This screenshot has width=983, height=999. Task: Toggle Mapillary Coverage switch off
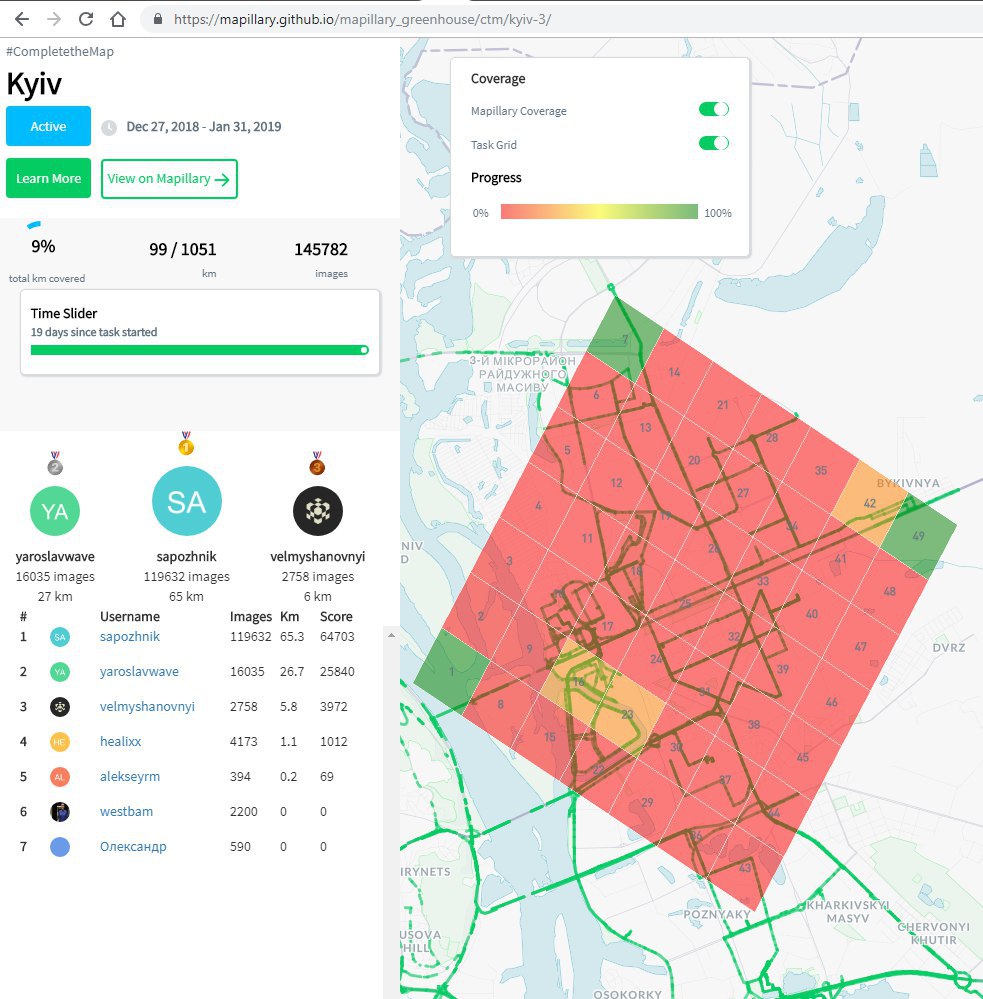[714, 109]
